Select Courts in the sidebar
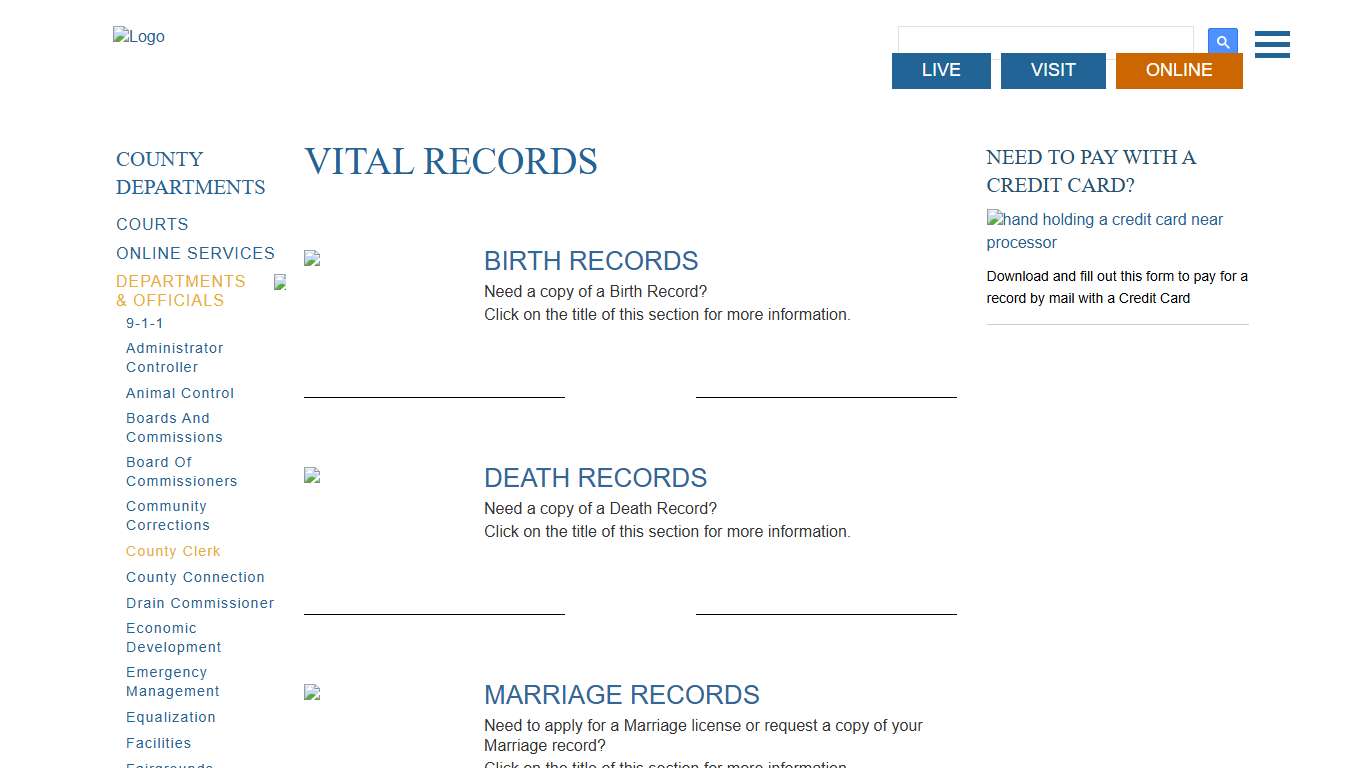1366x768 pixels. (x=152, y=225)
